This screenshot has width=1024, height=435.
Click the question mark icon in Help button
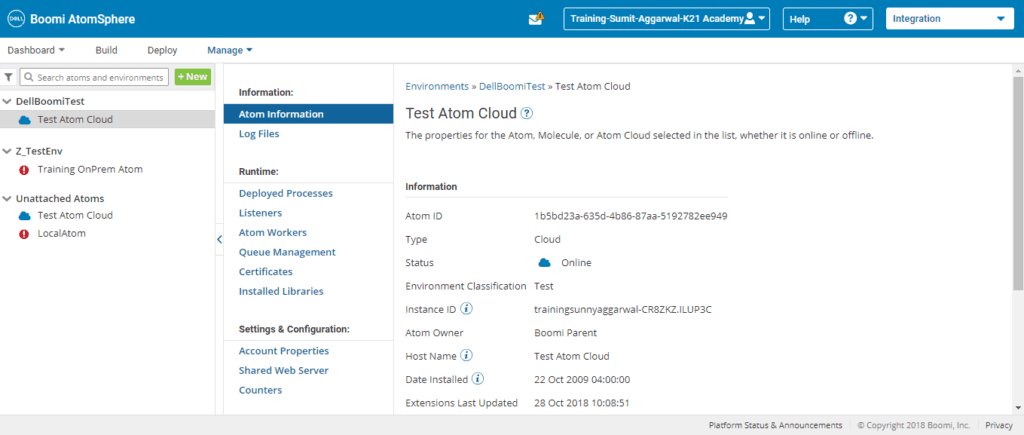point(850,18)
